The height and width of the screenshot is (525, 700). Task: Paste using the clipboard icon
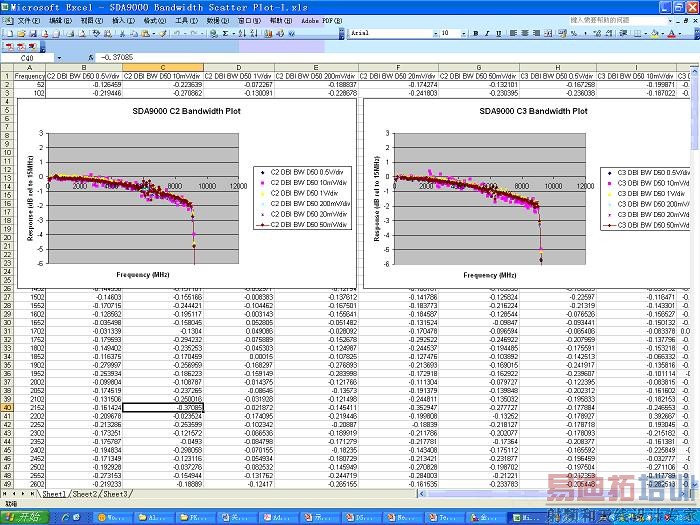(145, 33)
